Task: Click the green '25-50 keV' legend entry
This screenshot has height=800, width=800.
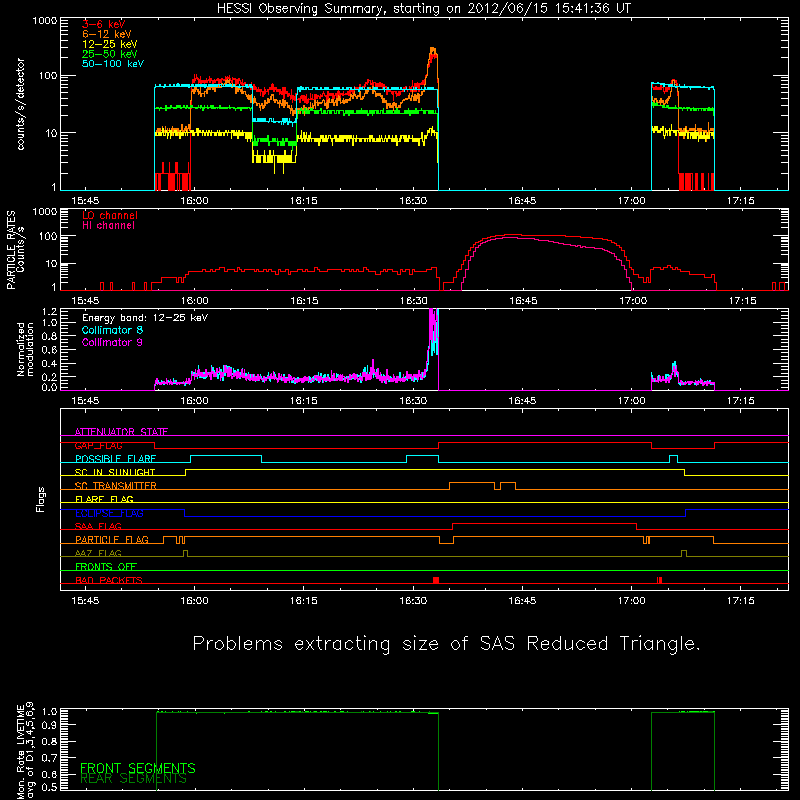Action: (110, 54)
